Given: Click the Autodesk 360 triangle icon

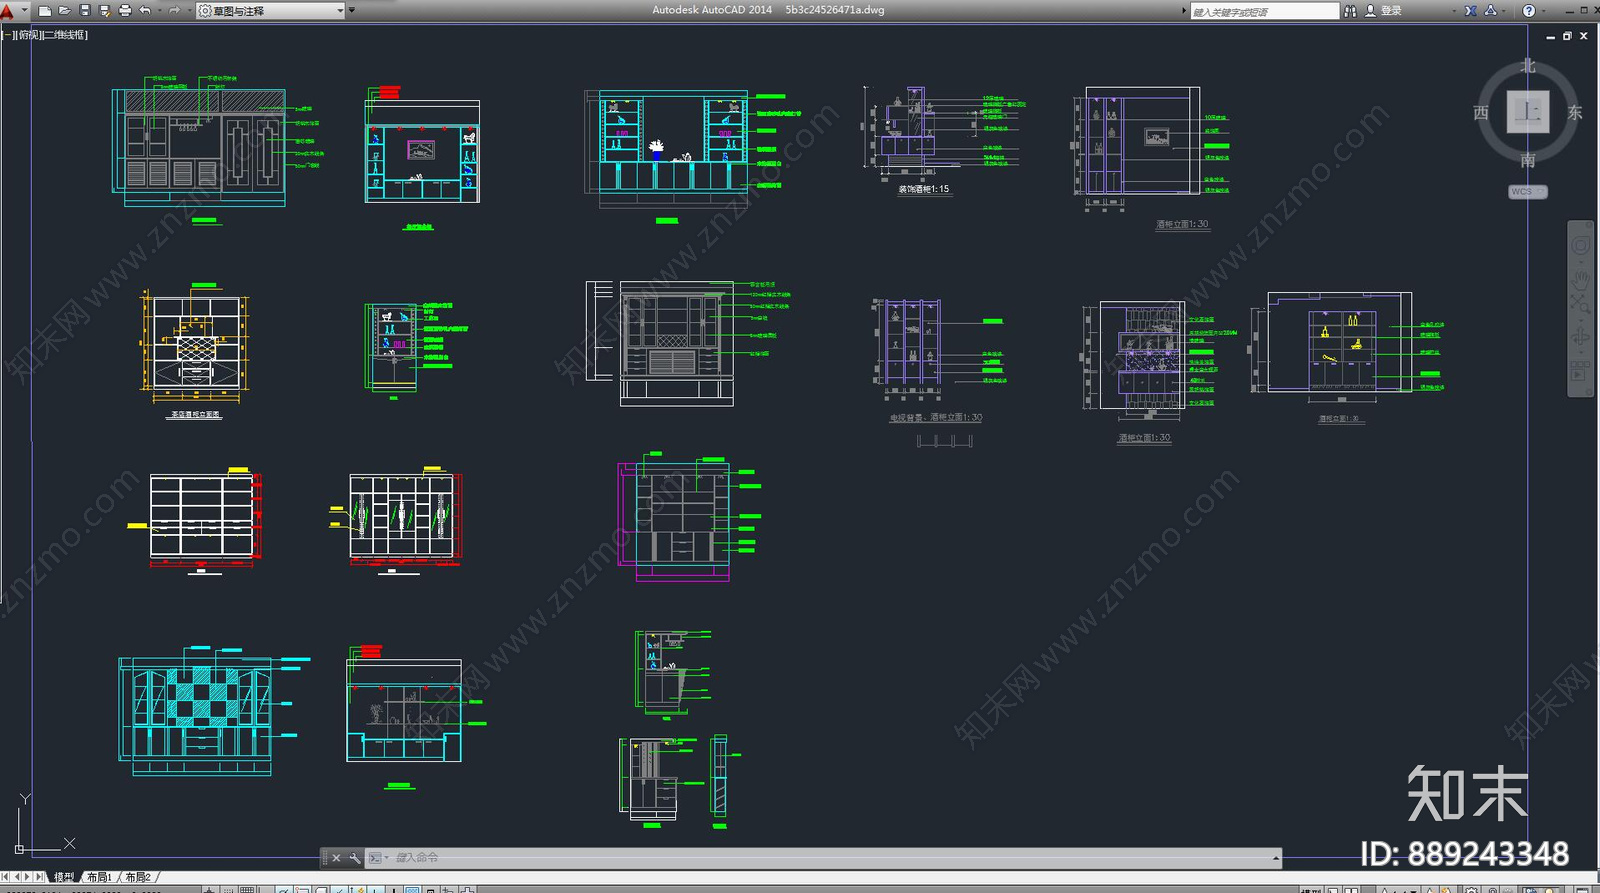Looking at the screenshot, I should point(1491,10).
